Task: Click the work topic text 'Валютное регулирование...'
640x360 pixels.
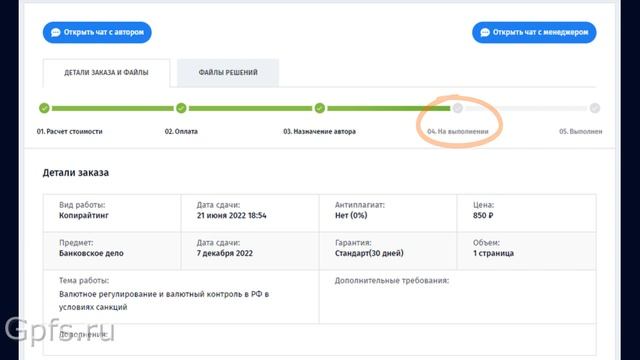Action: tap(164, 300)
